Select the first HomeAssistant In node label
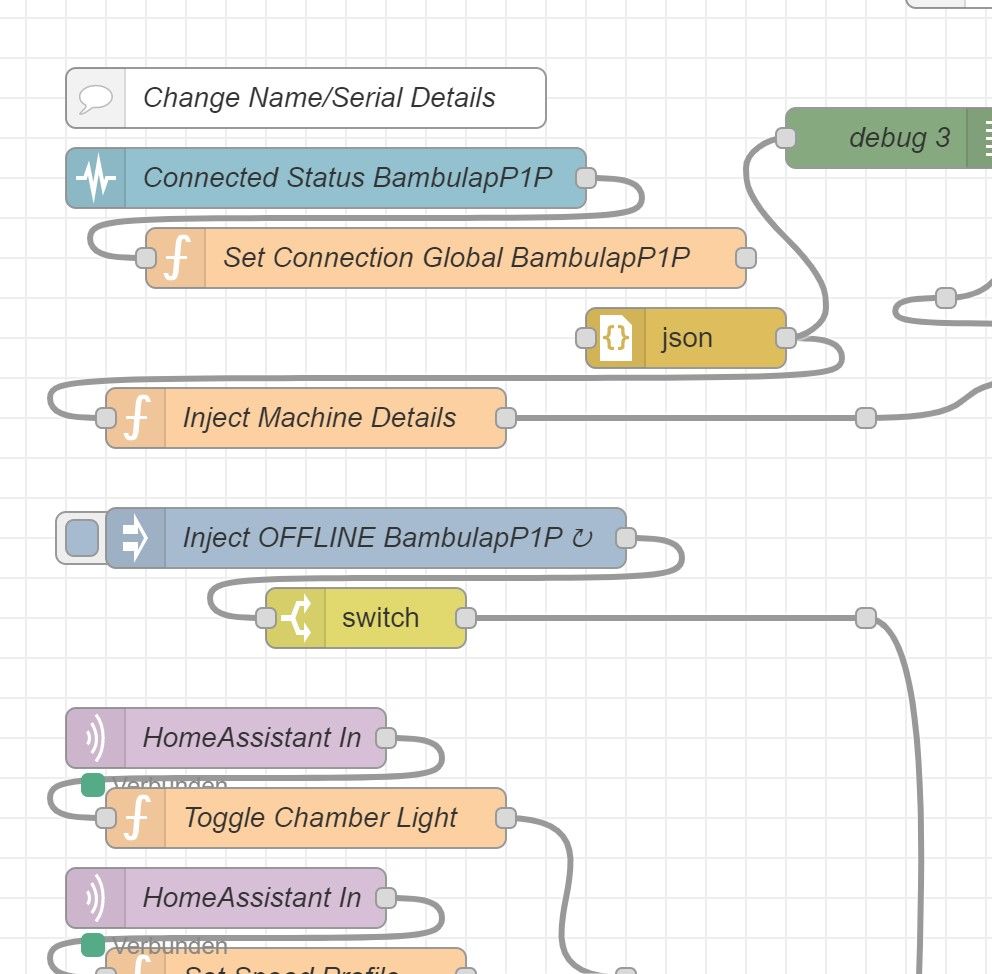This screenshot has width=992, height=974. 252,738
